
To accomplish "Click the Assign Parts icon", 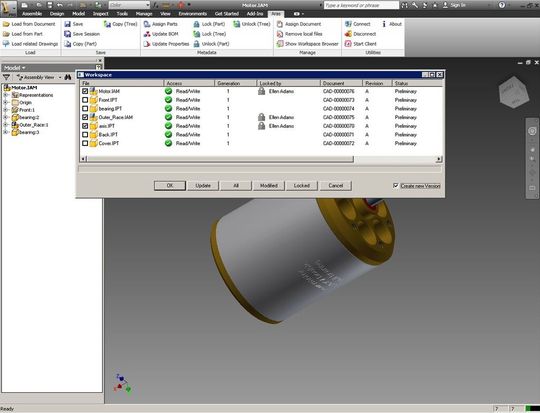I will pyautogui.click(x=147, y=24).
